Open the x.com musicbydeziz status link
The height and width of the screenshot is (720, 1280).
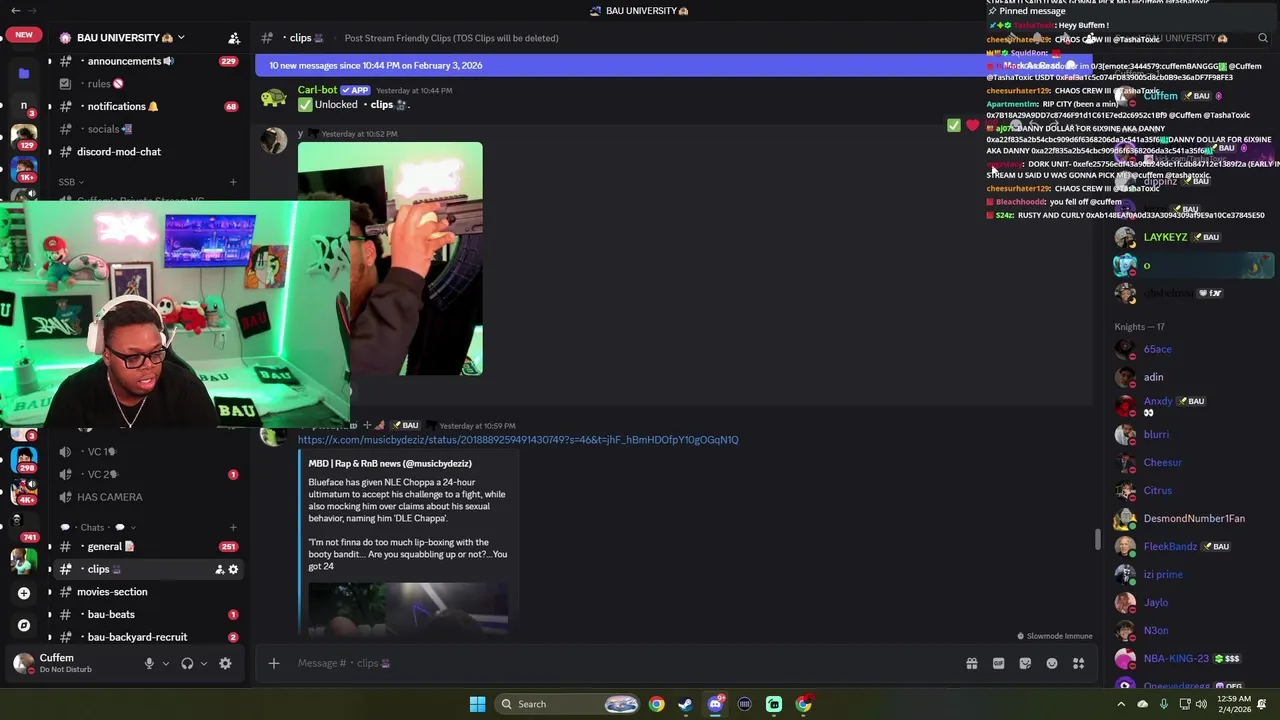pyautogui.click(x=518, y=440)
